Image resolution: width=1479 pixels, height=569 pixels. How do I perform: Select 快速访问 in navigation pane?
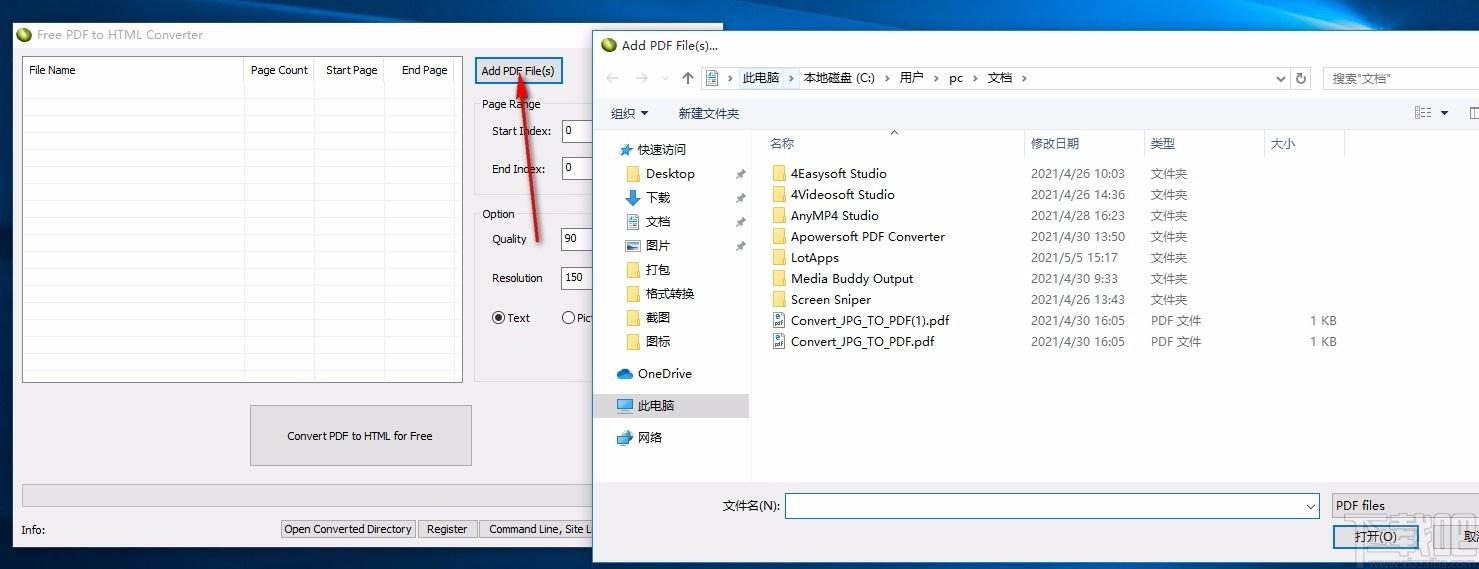coord(661,149)
